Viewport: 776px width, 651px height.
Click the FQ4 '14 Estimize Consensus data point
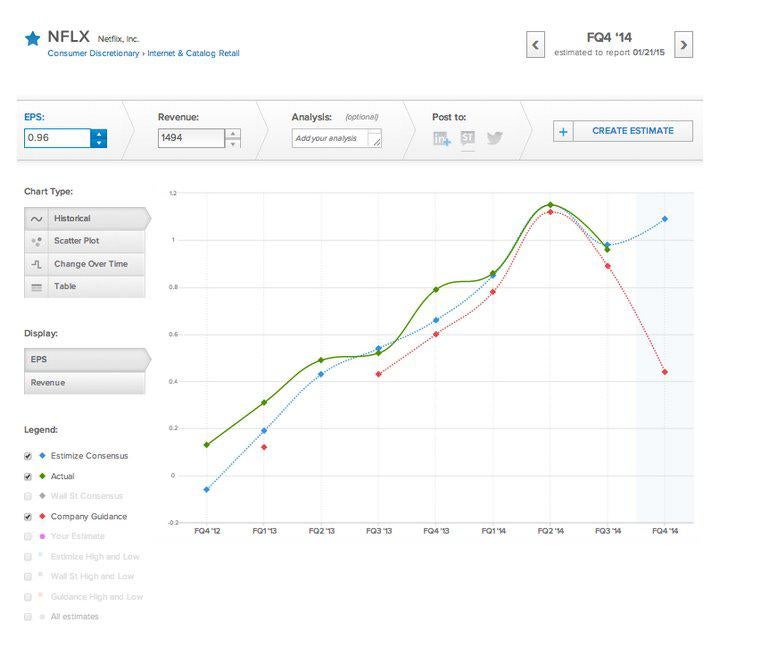coord(665,219)
